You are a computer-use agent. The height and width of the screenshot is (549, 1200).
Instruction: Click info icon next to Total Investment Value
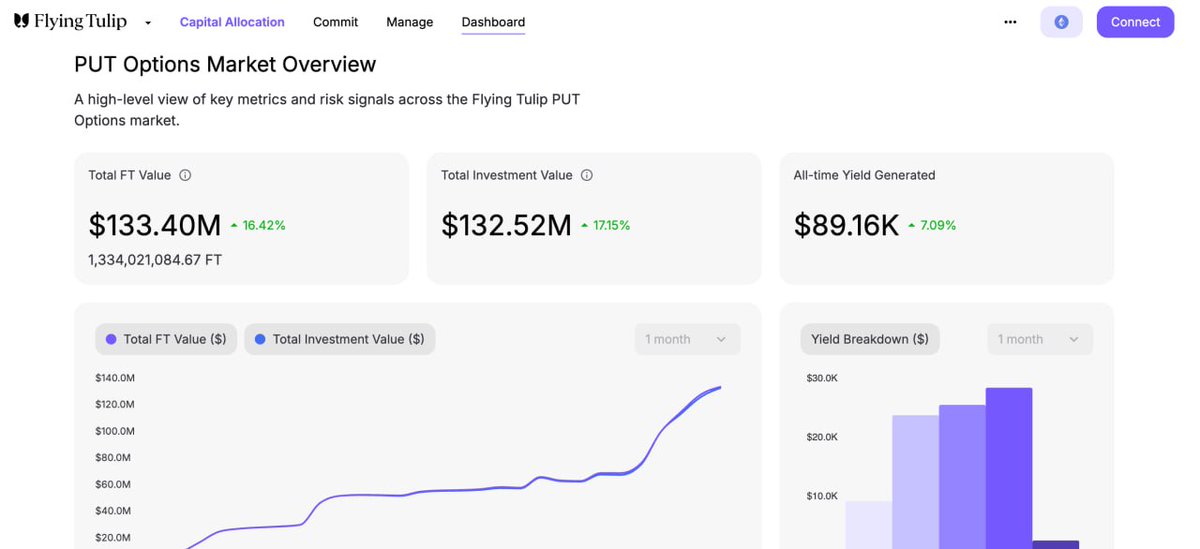[x=587, y=175]
